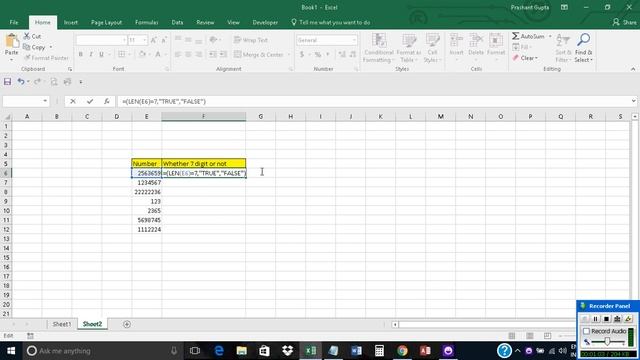Open the General number format dropdown
Image resolution: width=640 pixels, height=360 pixels.
click(x=353, y=40)
